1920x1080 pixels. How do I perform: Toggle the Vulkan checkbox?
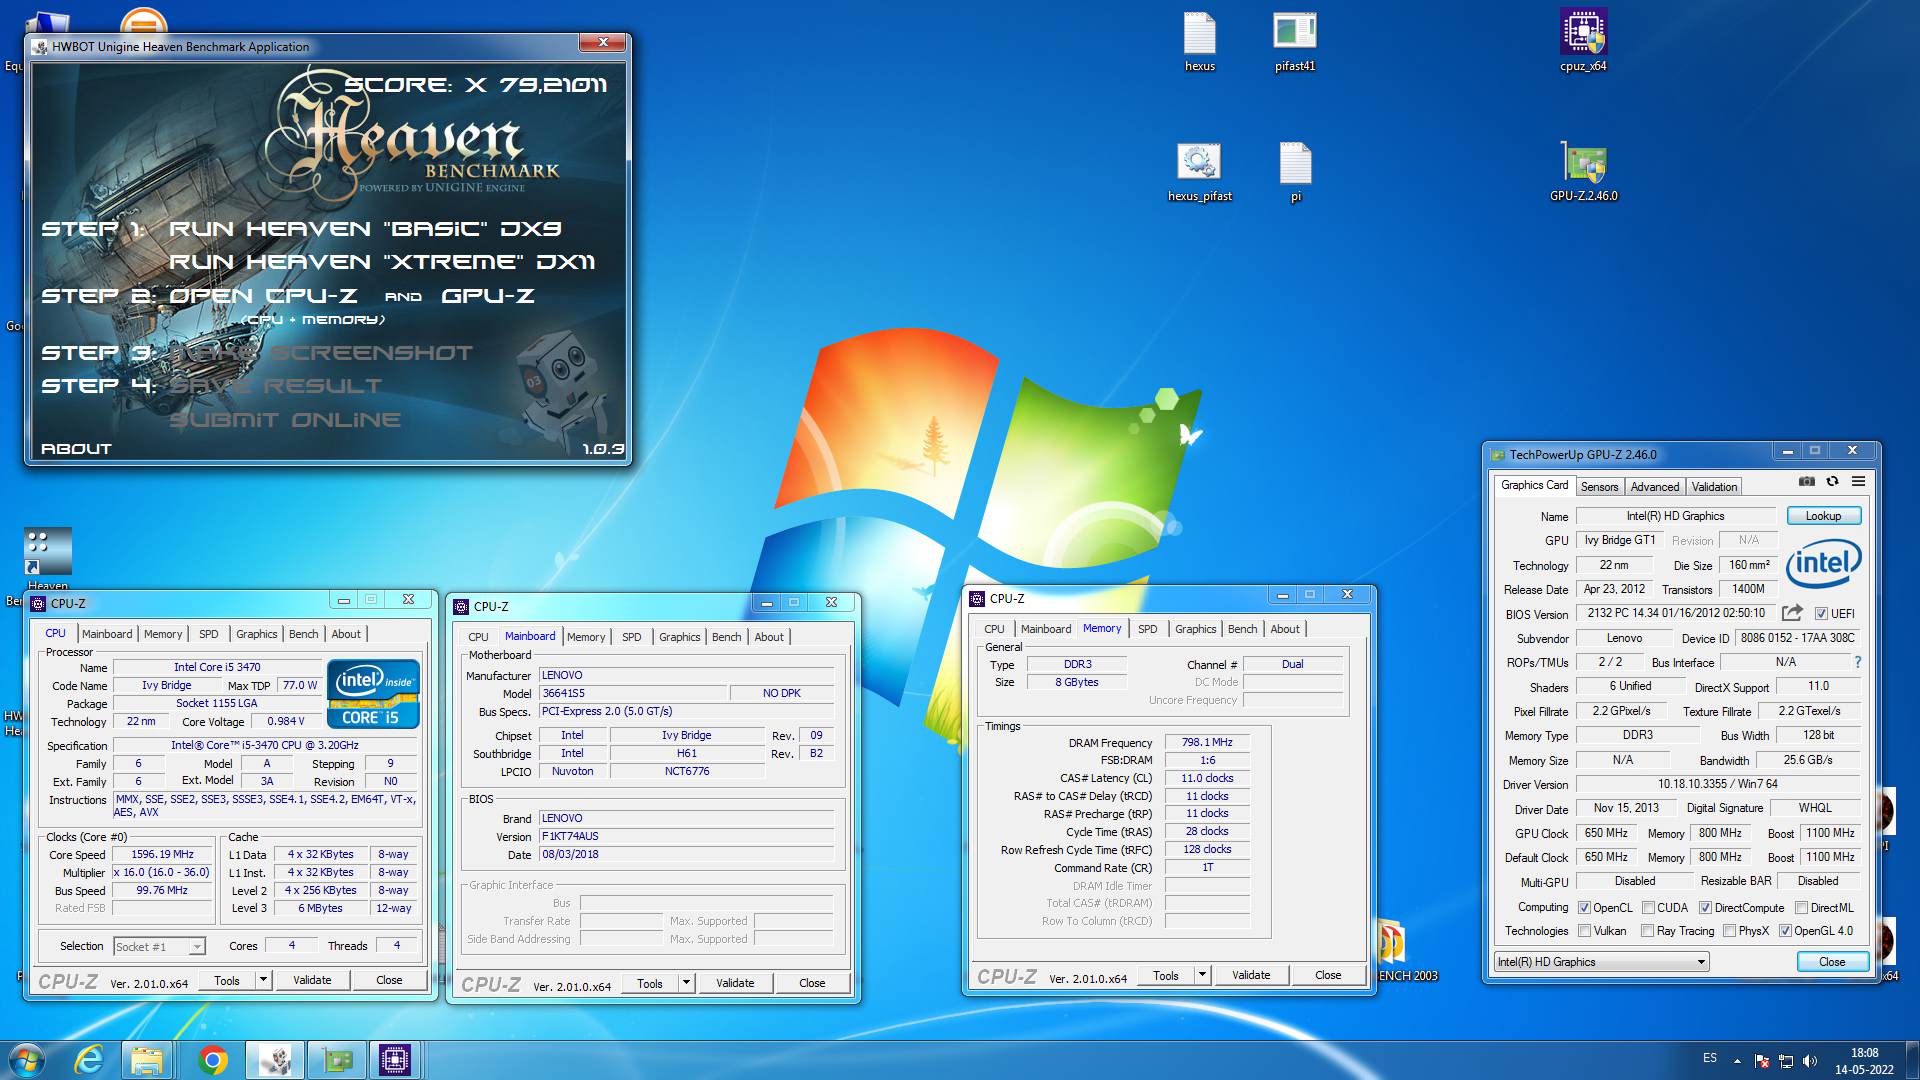(1584, 931)
